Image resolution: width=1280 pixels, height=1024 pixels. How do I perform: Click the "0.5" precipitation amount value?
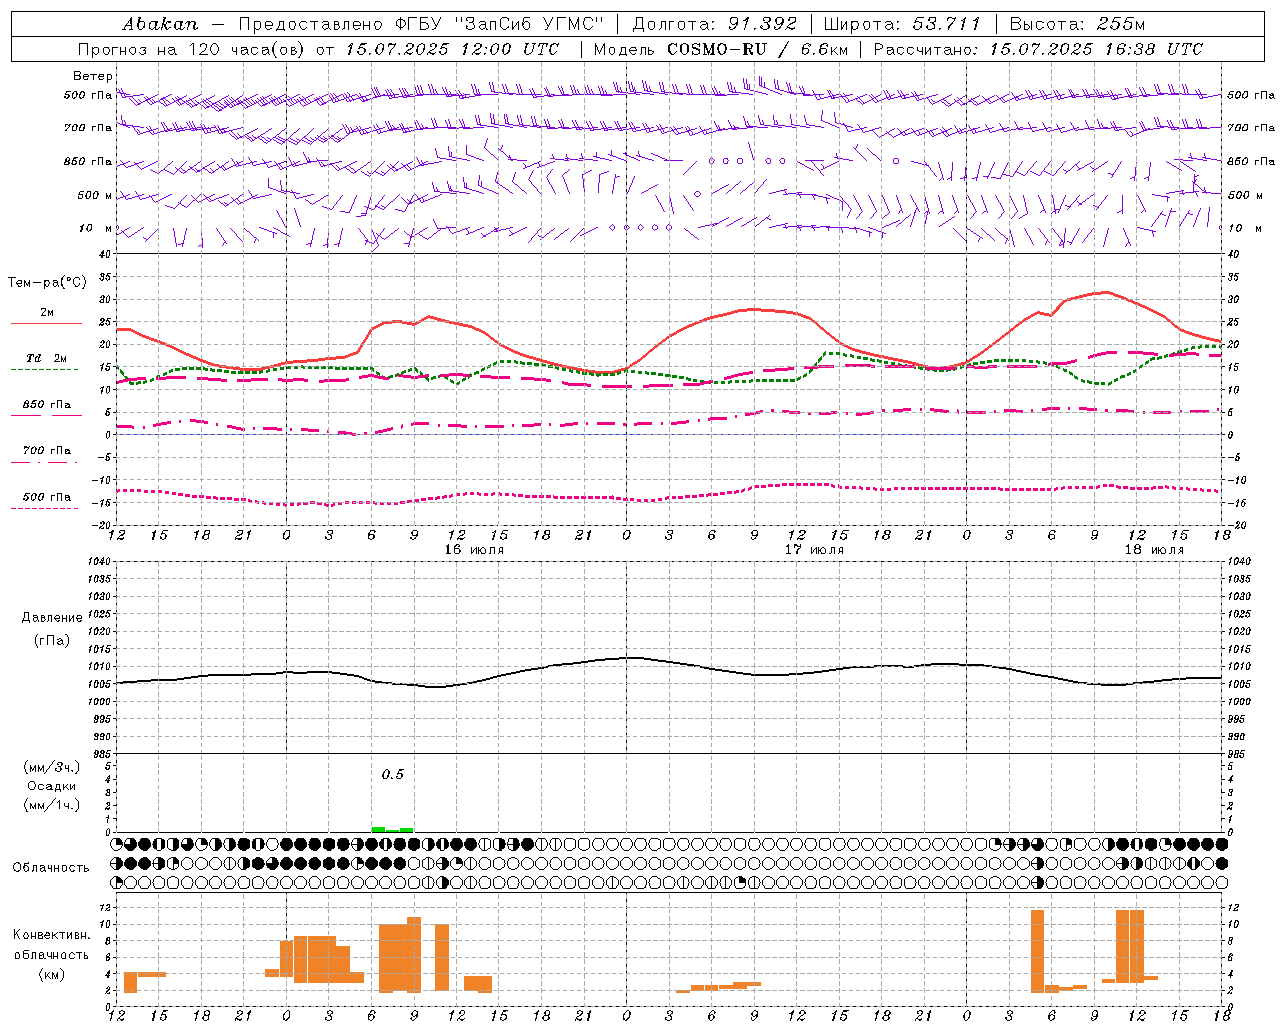click(393, 774)
